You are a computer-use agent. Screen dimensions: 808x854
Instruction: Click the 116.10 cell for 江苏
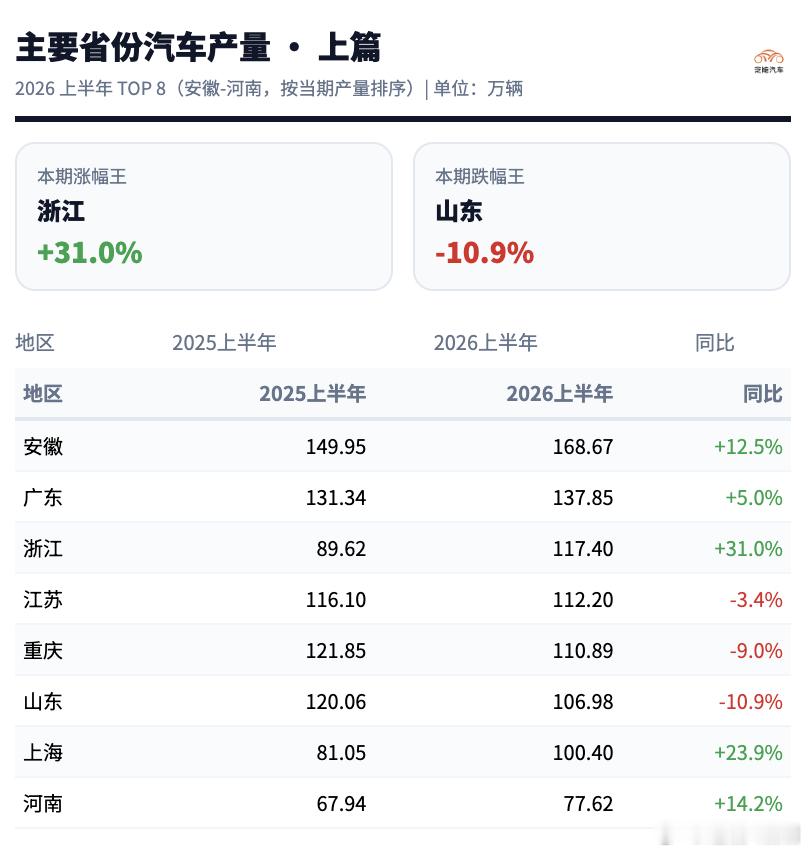click(x=336, y=600)
